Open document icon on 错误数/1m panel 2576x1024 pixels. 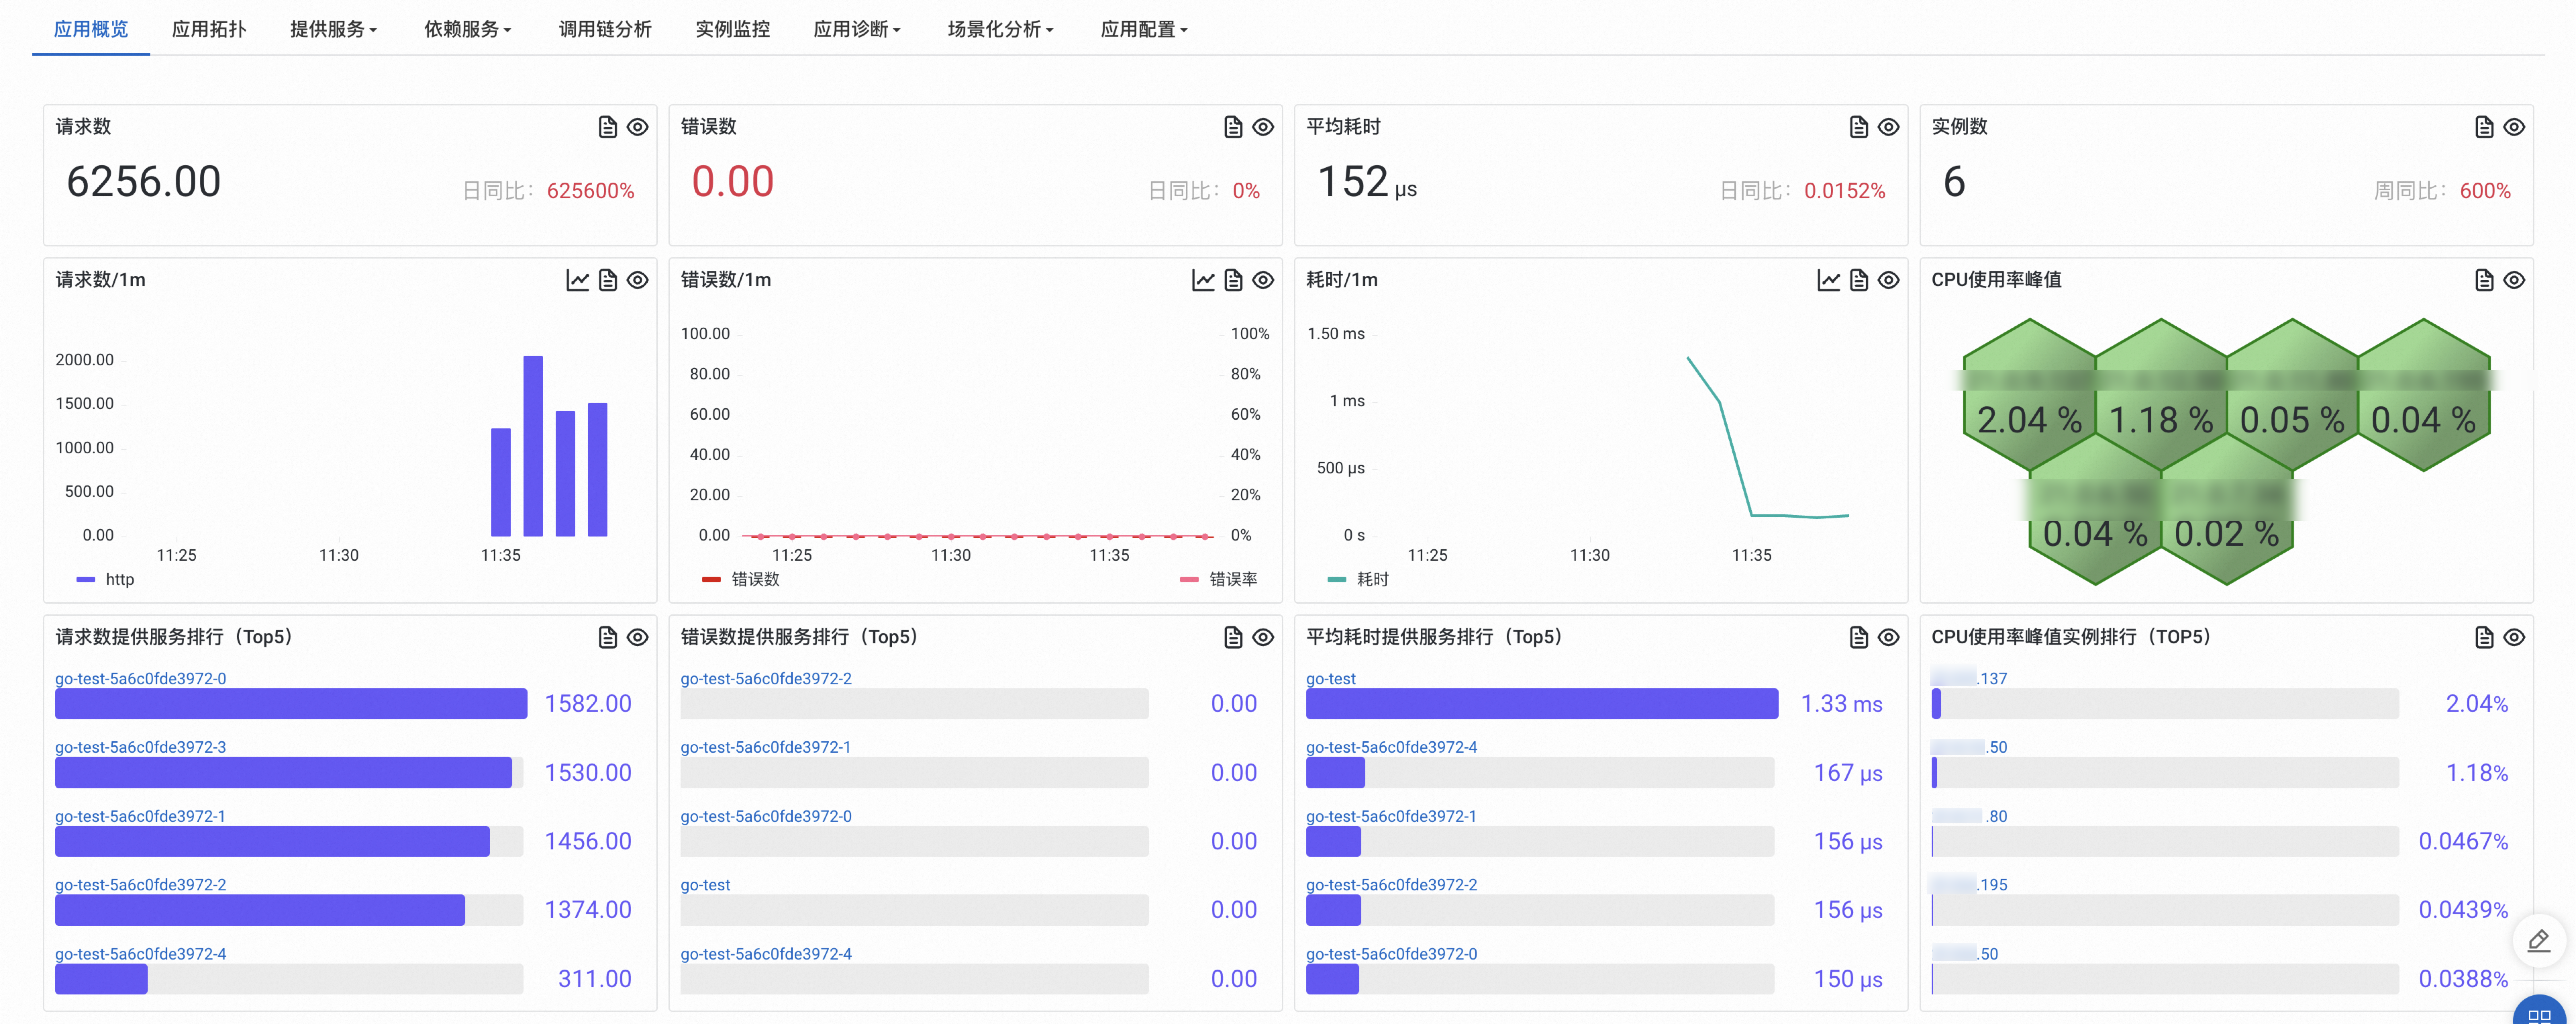pyautogui.click(x=1233, y=280)
